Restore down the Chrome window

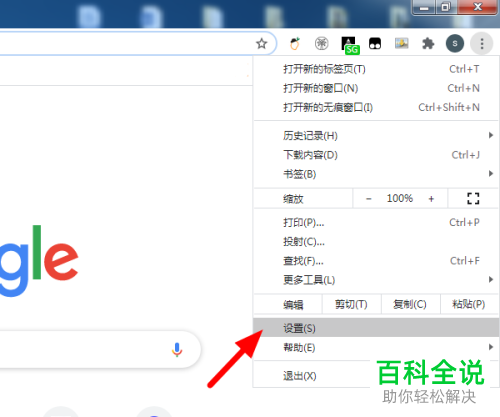click(x=446, y=7)
